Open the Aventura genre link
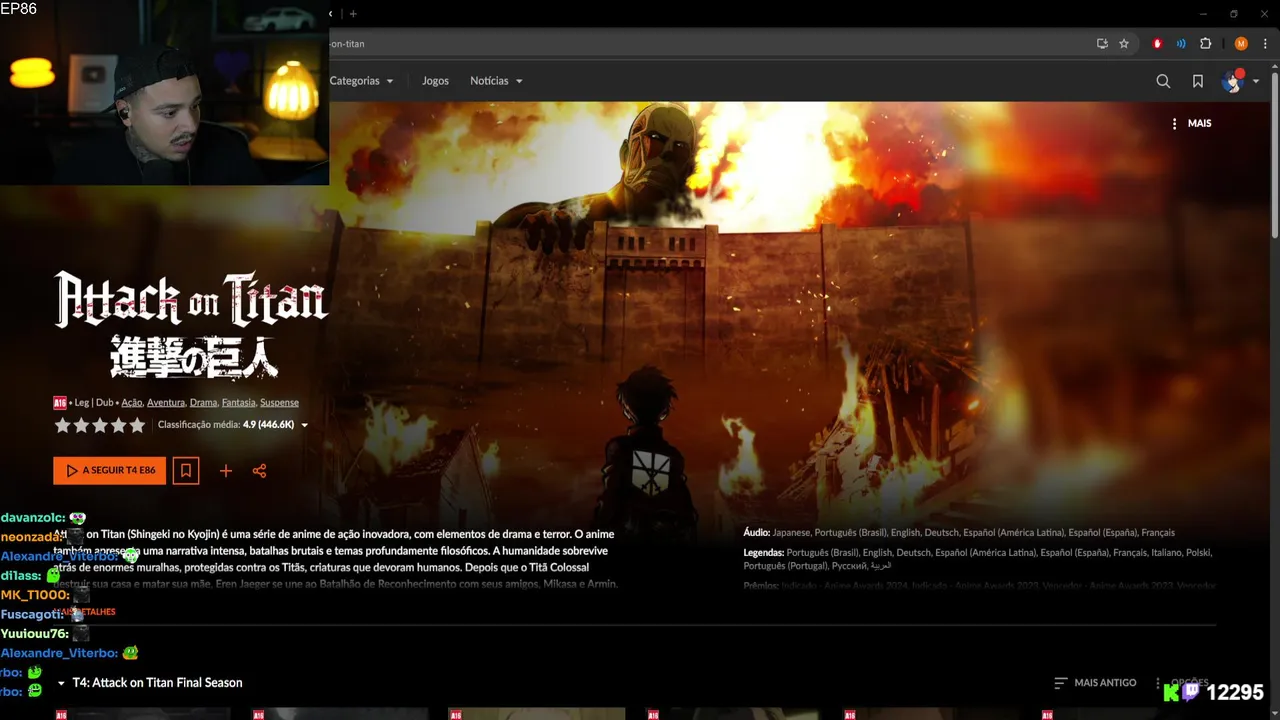 pyautogui.click(x=166, y=403)
